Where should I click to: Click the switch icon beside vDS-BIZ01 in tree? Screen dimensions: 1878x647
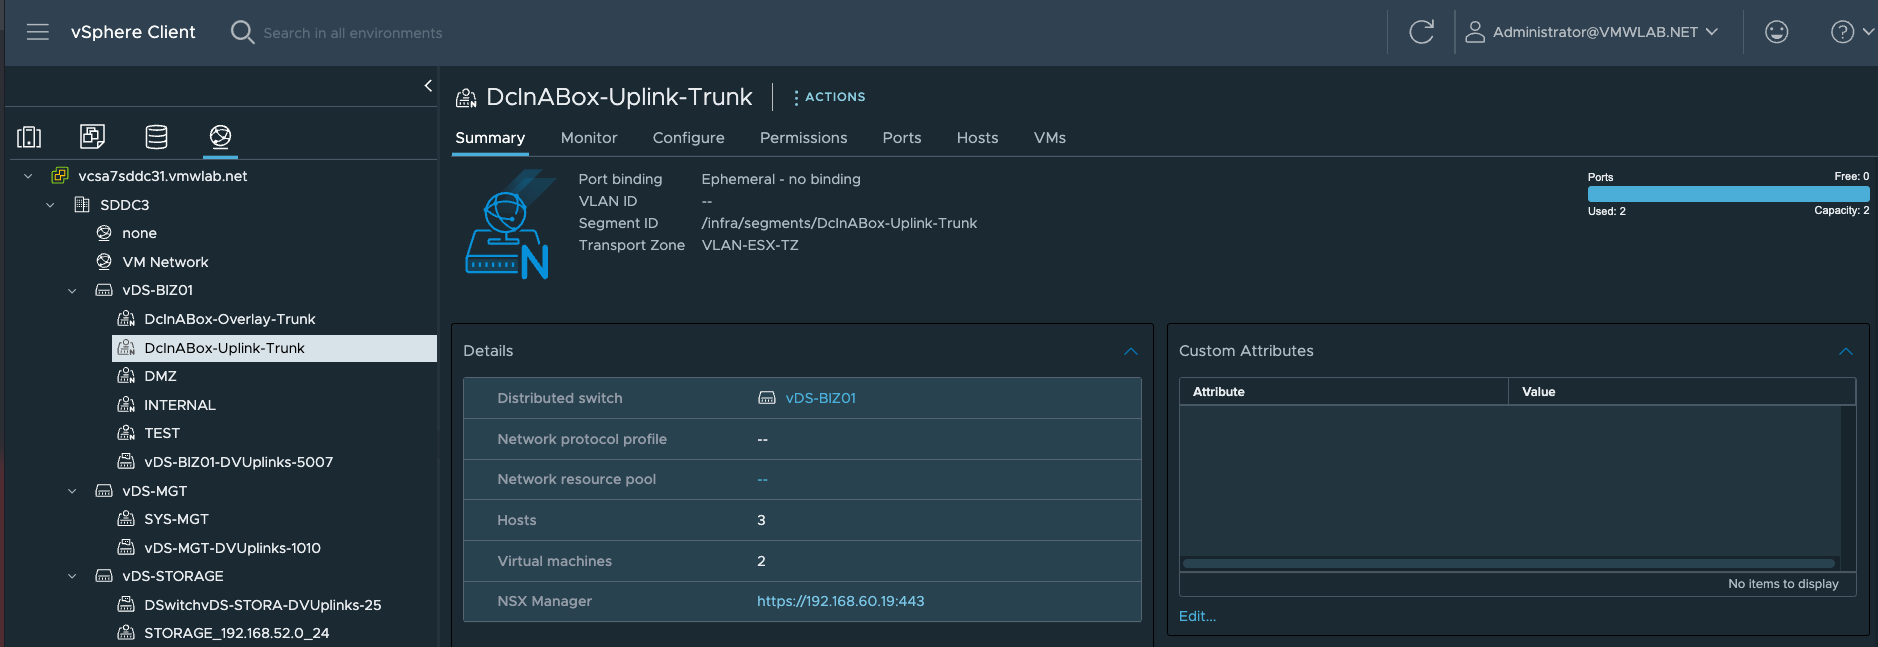pyautogui.click(x=104, y=290)
